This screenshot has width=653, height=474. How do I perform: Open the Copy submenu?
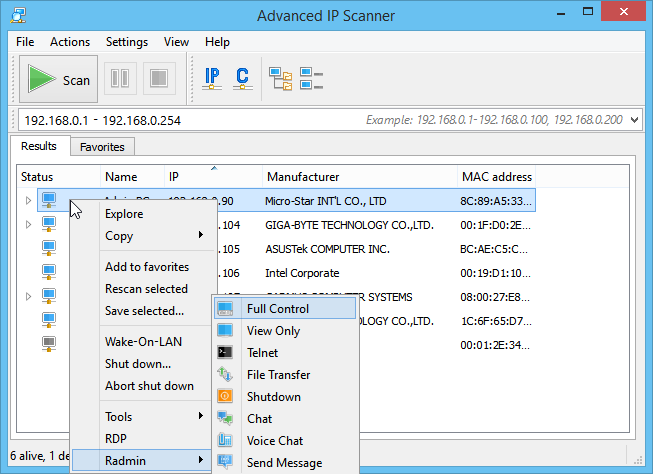(x=119, y=236)
